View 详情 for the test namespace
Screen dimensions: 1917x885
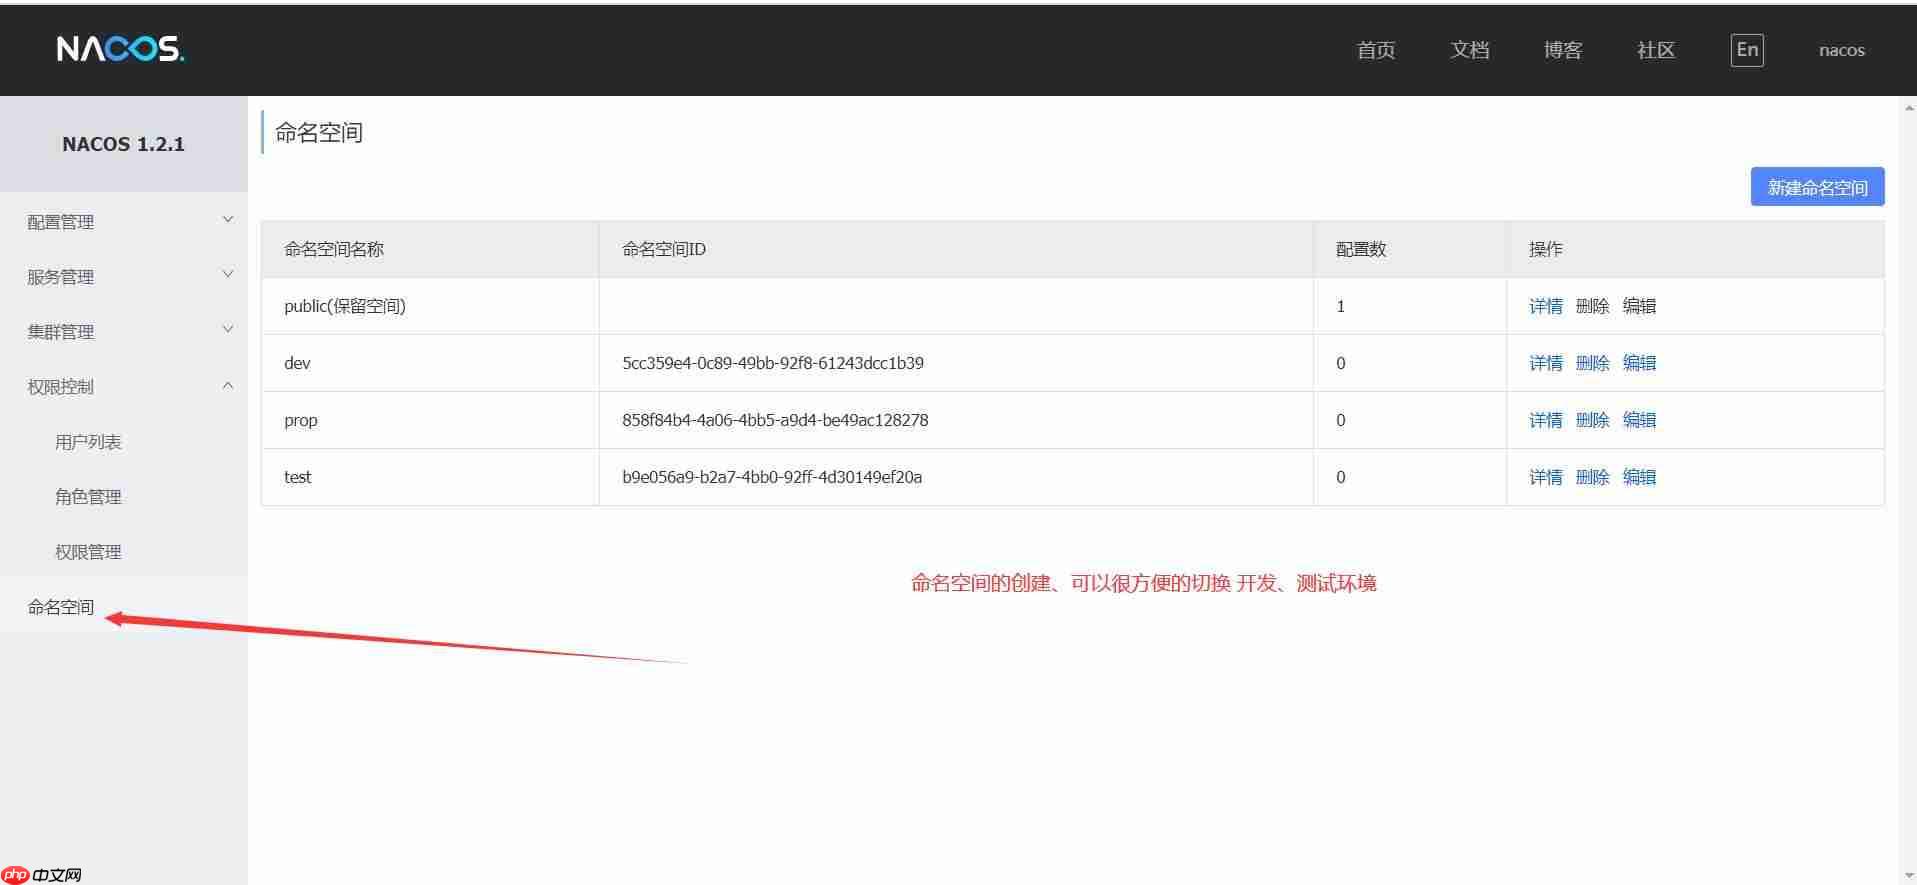[x=1545, y=477]
